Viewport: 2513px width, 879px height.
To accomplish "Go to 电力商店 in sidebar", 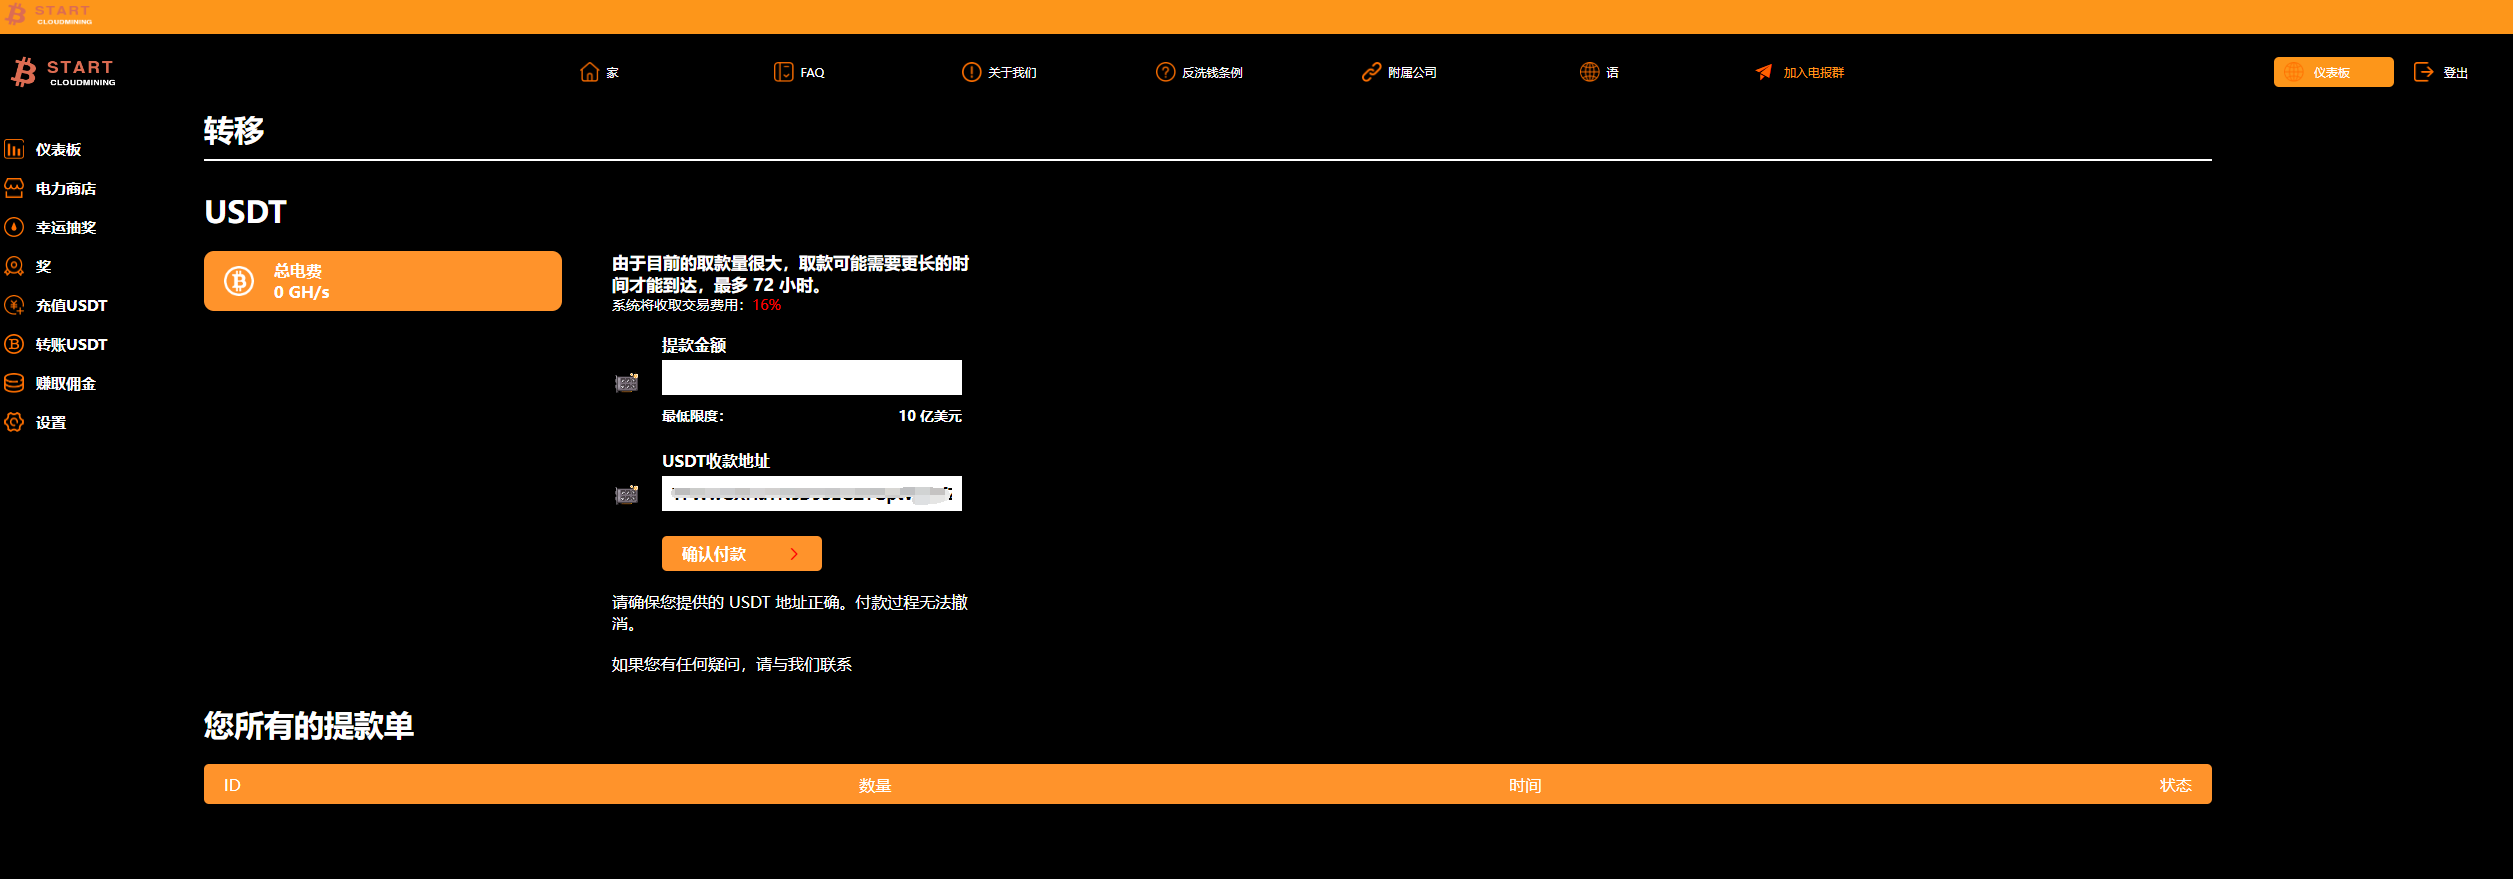I will [65, 189].
